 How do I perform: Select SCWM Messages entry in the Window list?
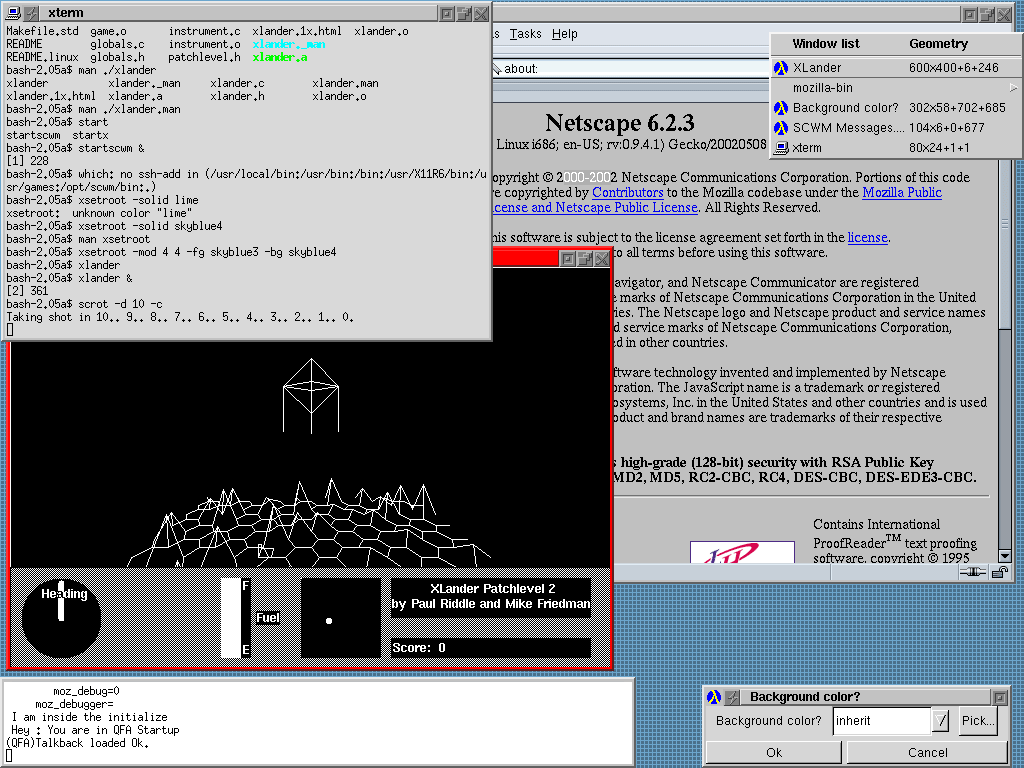pos(895,128)
